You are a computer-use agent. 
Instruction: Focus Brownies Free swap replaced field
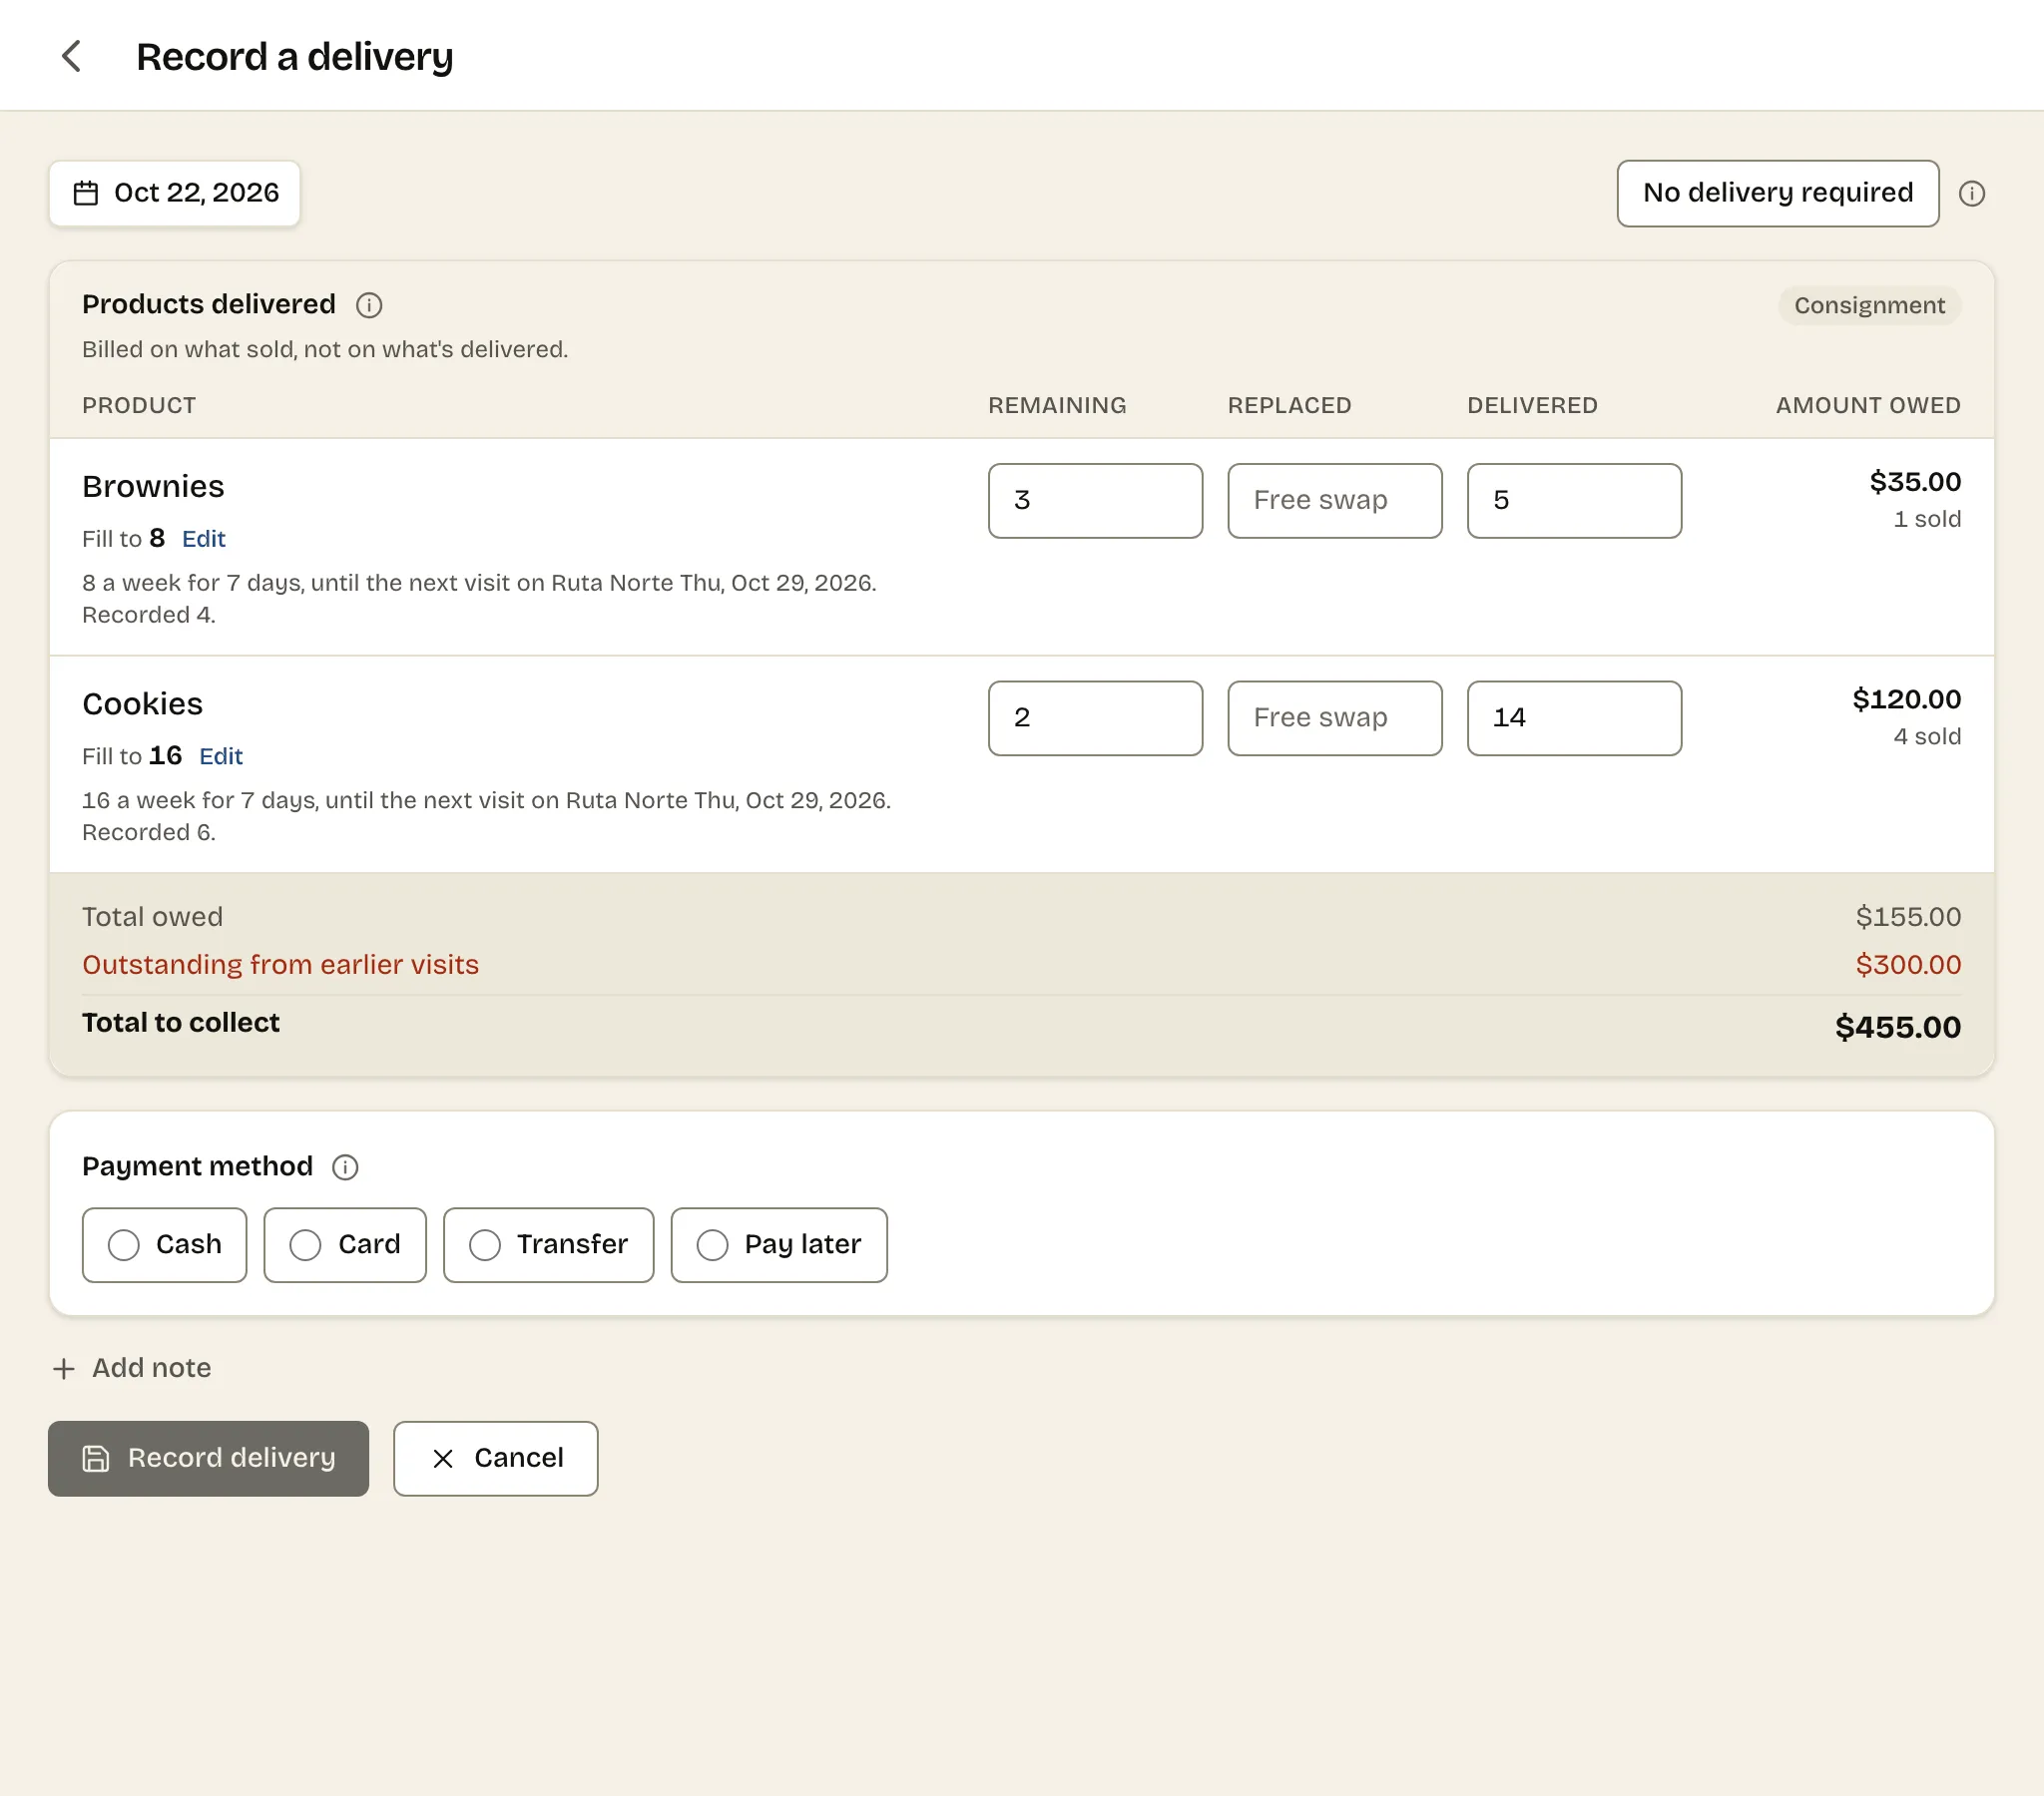pos(1335,500)
